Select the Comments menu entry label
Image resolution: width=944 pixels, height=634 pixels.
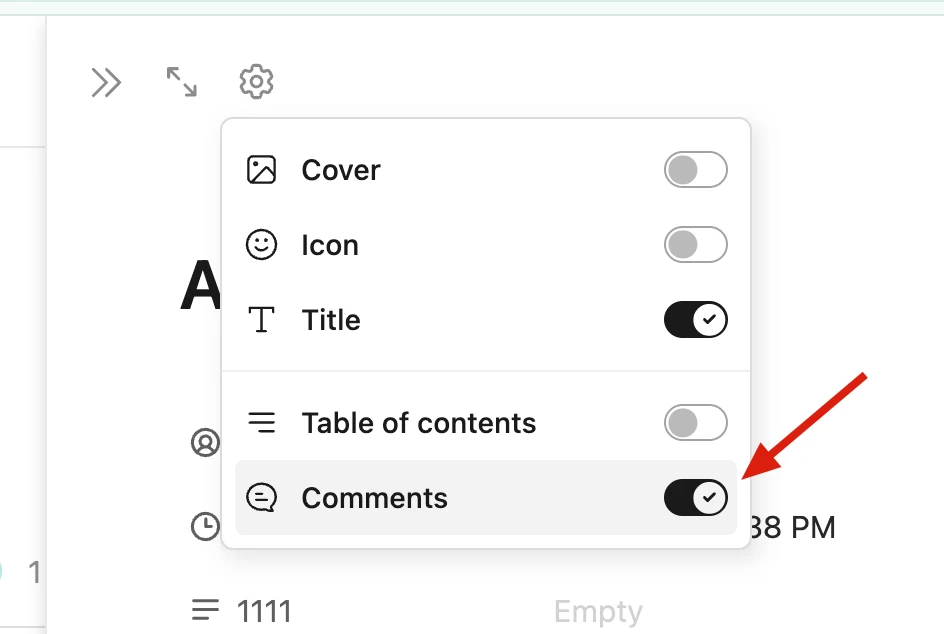(374, 498)
